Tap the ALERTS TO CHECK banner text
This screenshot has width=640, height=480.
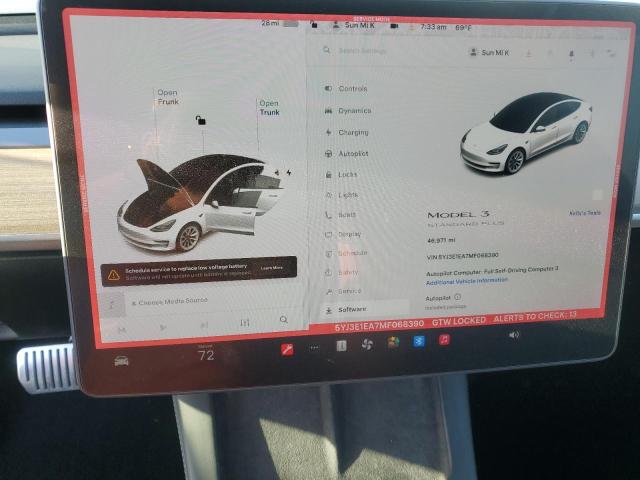535,316
